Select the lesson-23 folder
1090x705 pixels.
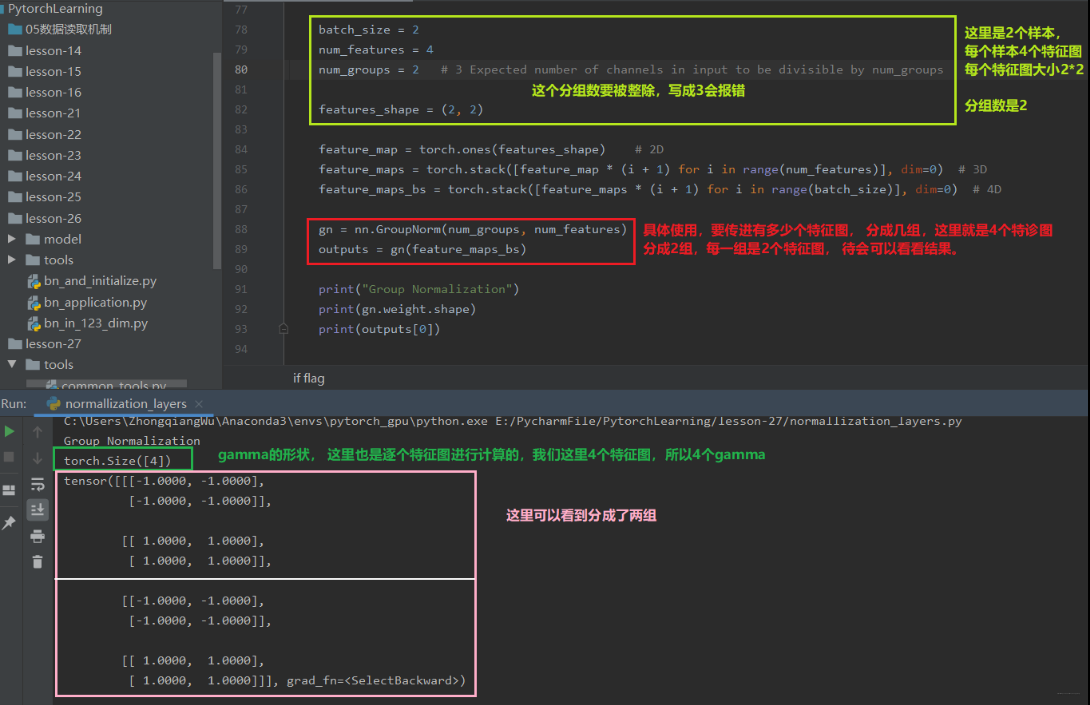click(53, 155)
